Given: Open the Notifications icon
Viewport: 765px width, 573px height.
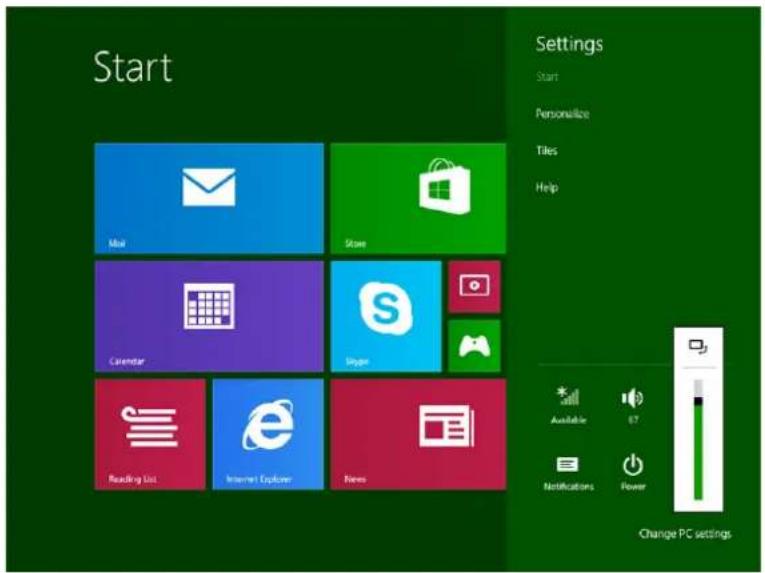Looking at the screenshot, I should (x=568, y=472).
